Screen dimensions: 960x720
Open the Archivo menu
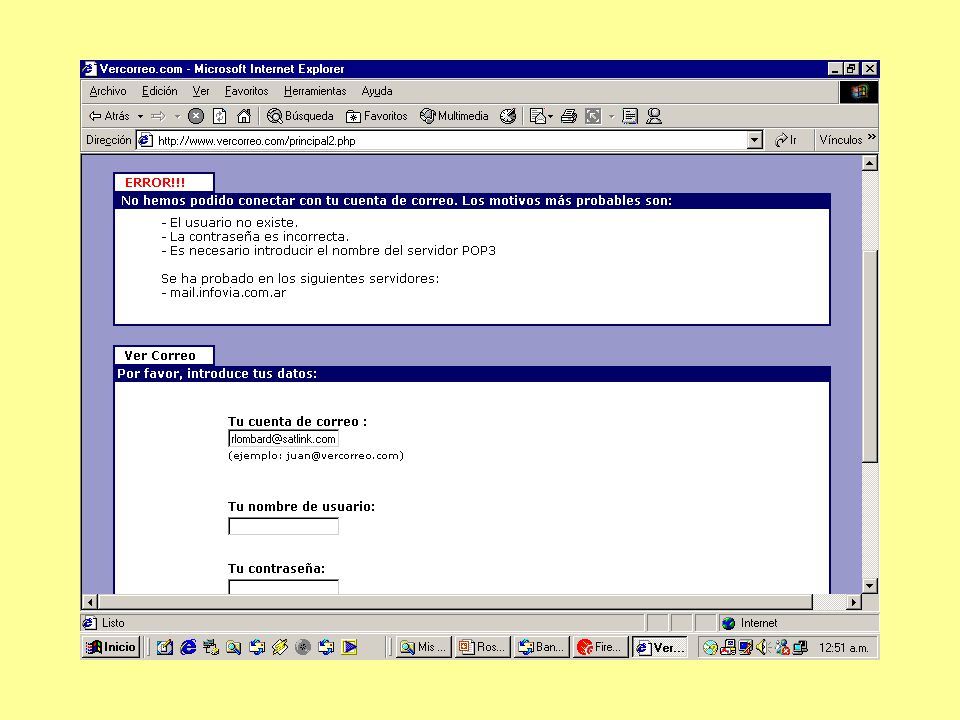pyautogui.click(x=108, y=91)
